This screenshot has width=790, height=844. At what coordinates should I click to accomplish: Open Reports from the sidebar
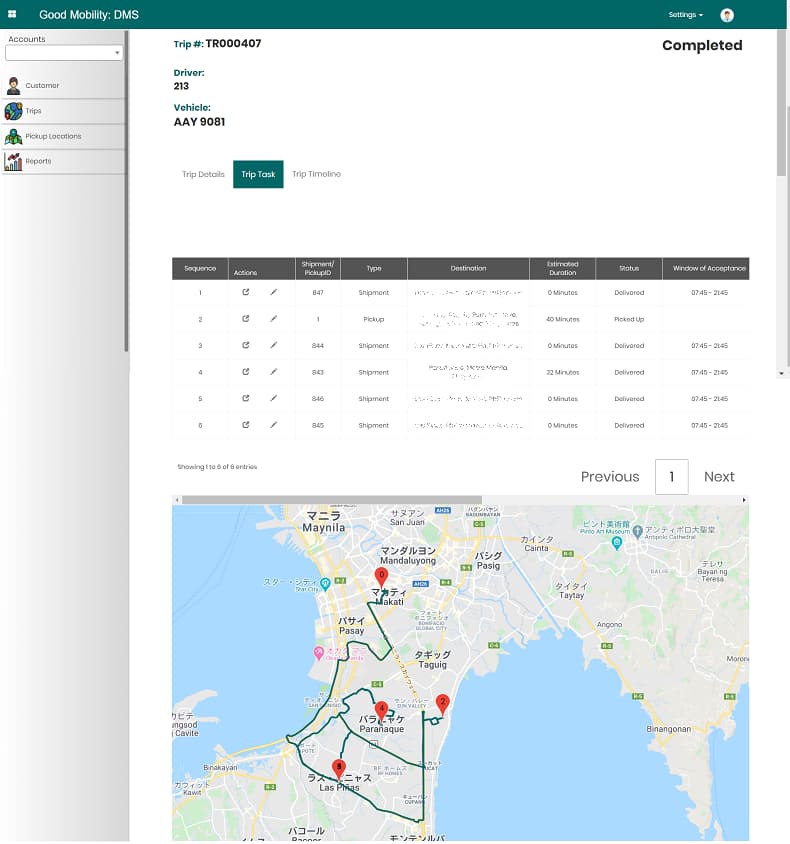(x=38, y=161)
